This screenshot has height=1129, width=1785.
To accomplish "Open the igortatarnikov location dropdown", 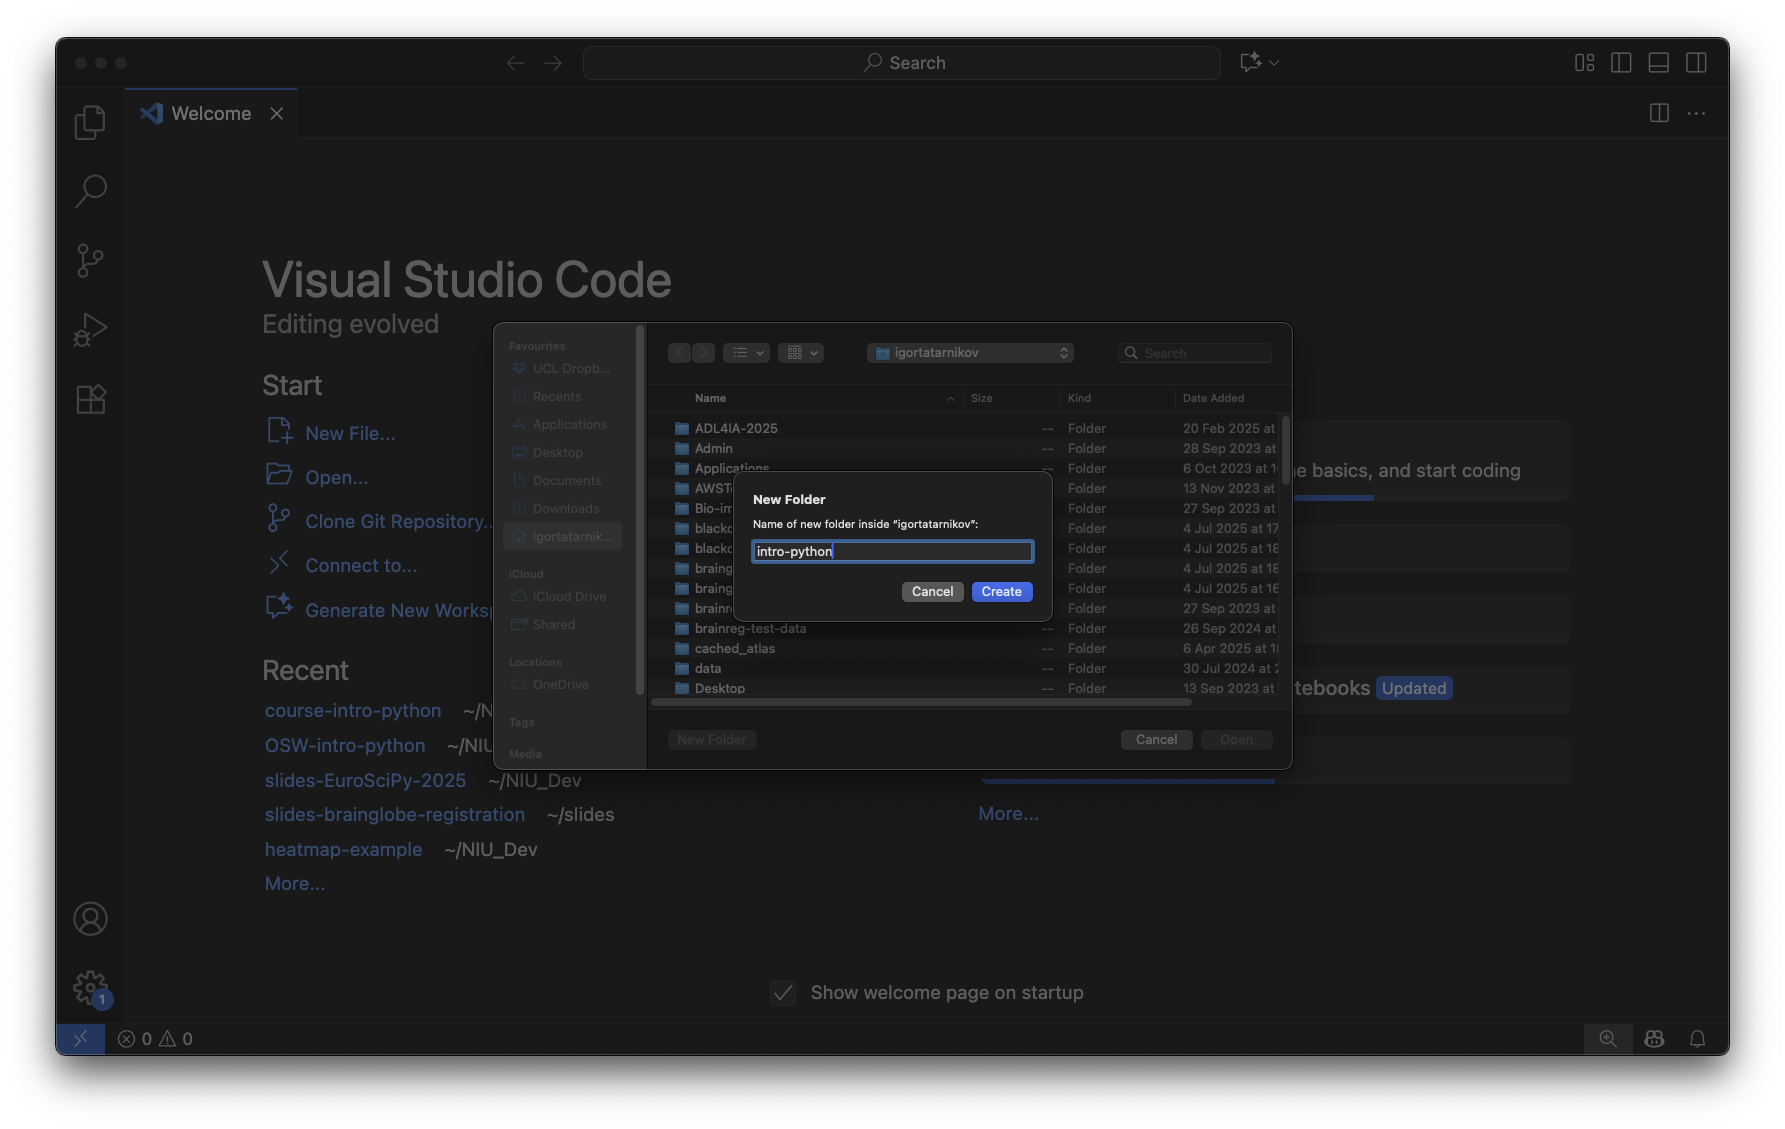I will coord(971,353).
